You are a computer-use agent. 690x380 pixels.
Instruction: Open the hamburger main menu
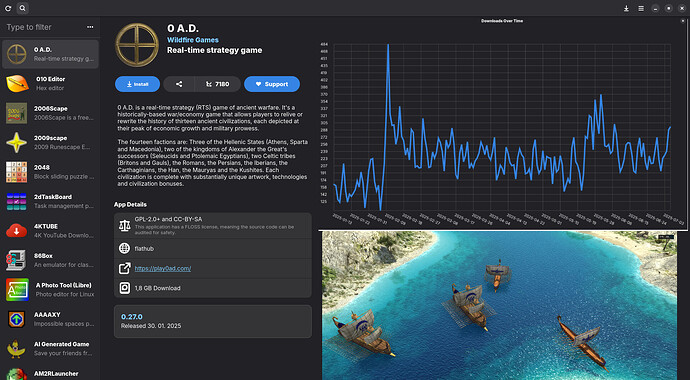tap(641, 8)
